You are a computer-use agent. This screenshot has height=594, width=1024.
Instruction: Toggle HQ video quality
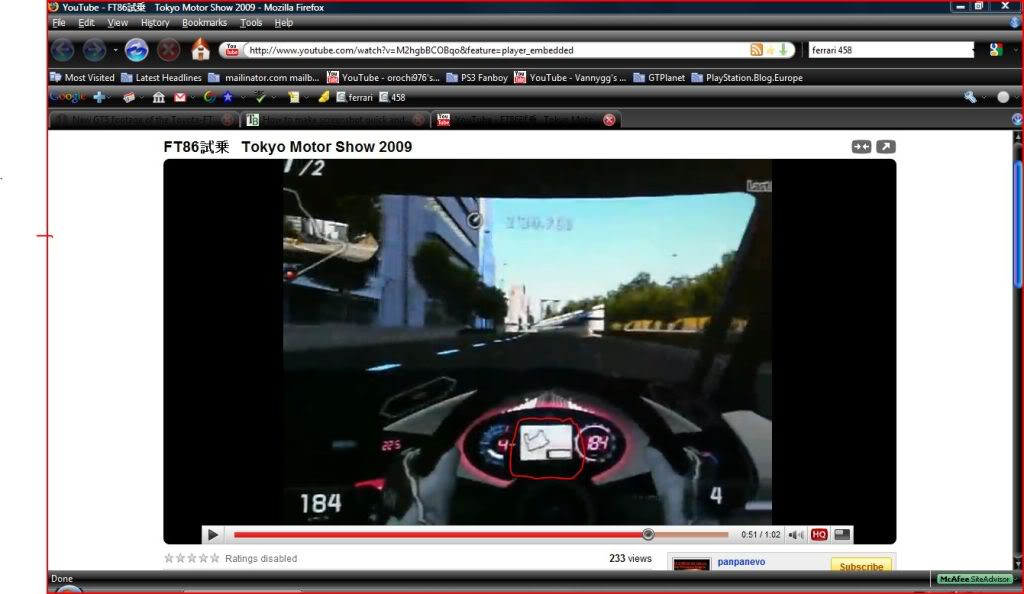point(819,535)
